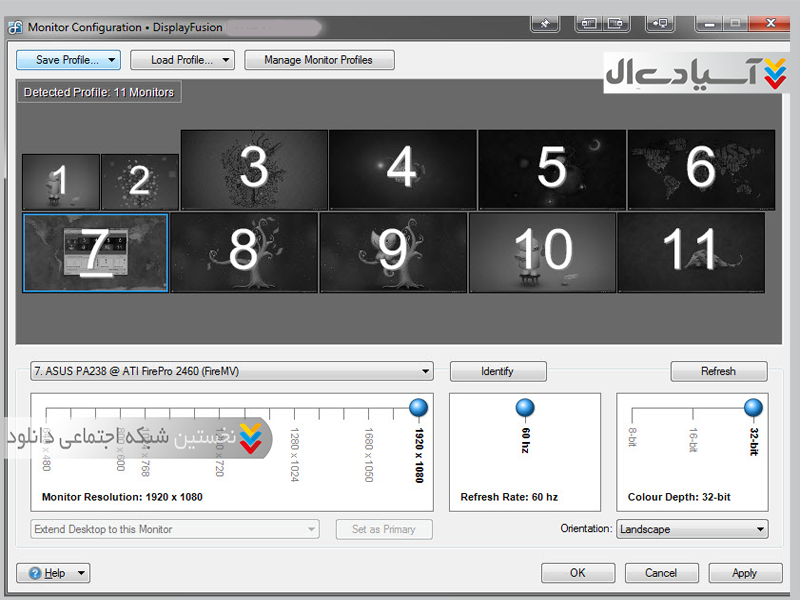
Task: Select monitor 7 in the layout preview
Action: pyautogui.click(x=95, y=252)
